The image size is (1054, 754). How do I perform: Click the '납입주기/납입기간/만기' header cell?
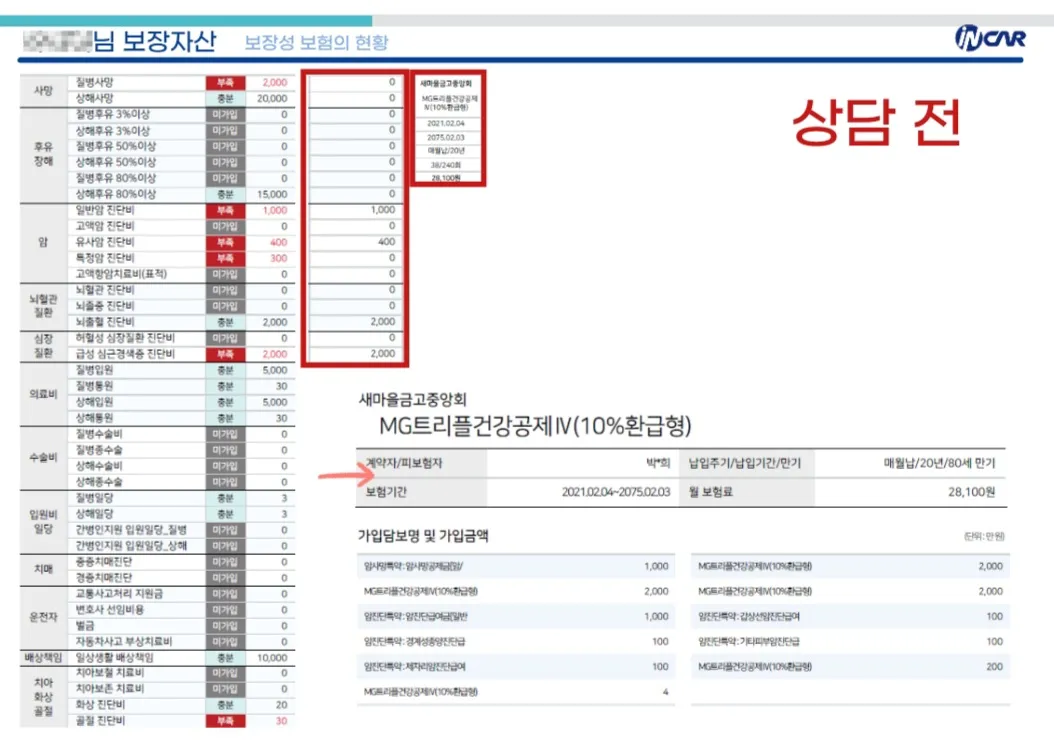(x=745, y=463)
